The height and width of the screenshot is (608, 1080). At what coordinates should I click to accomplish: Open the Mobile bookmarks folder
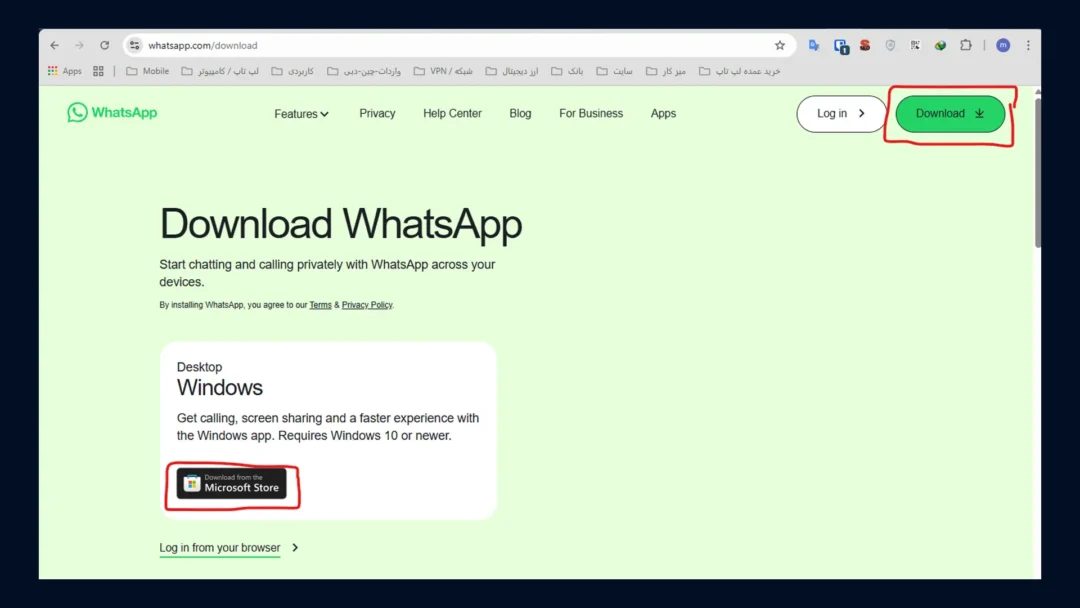pyautogui.click(x=148, y=71)
